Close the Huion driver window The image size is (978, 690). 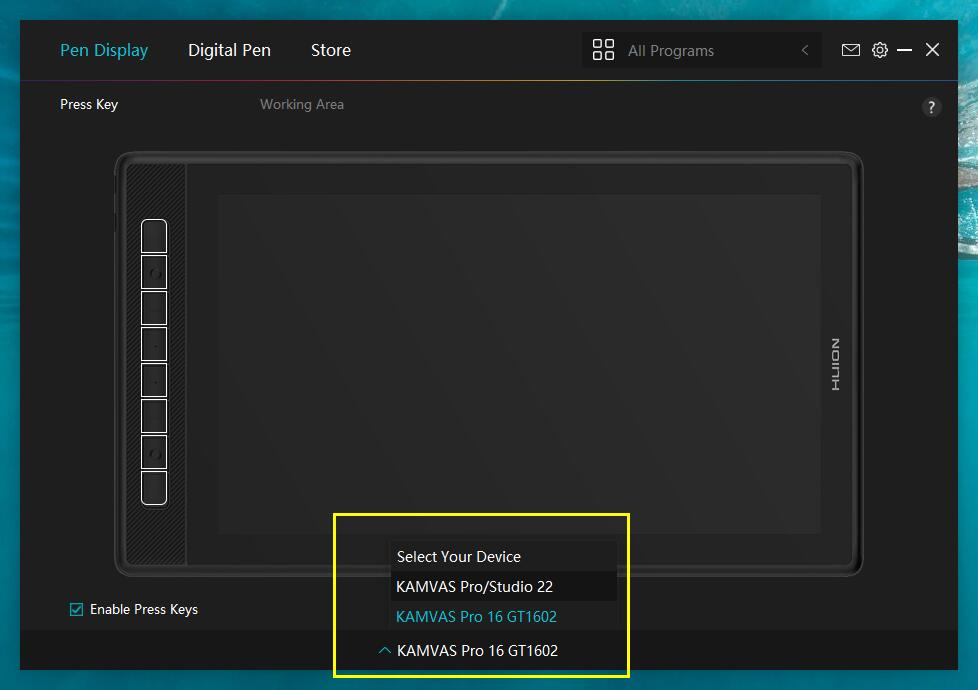coord(932,50)
